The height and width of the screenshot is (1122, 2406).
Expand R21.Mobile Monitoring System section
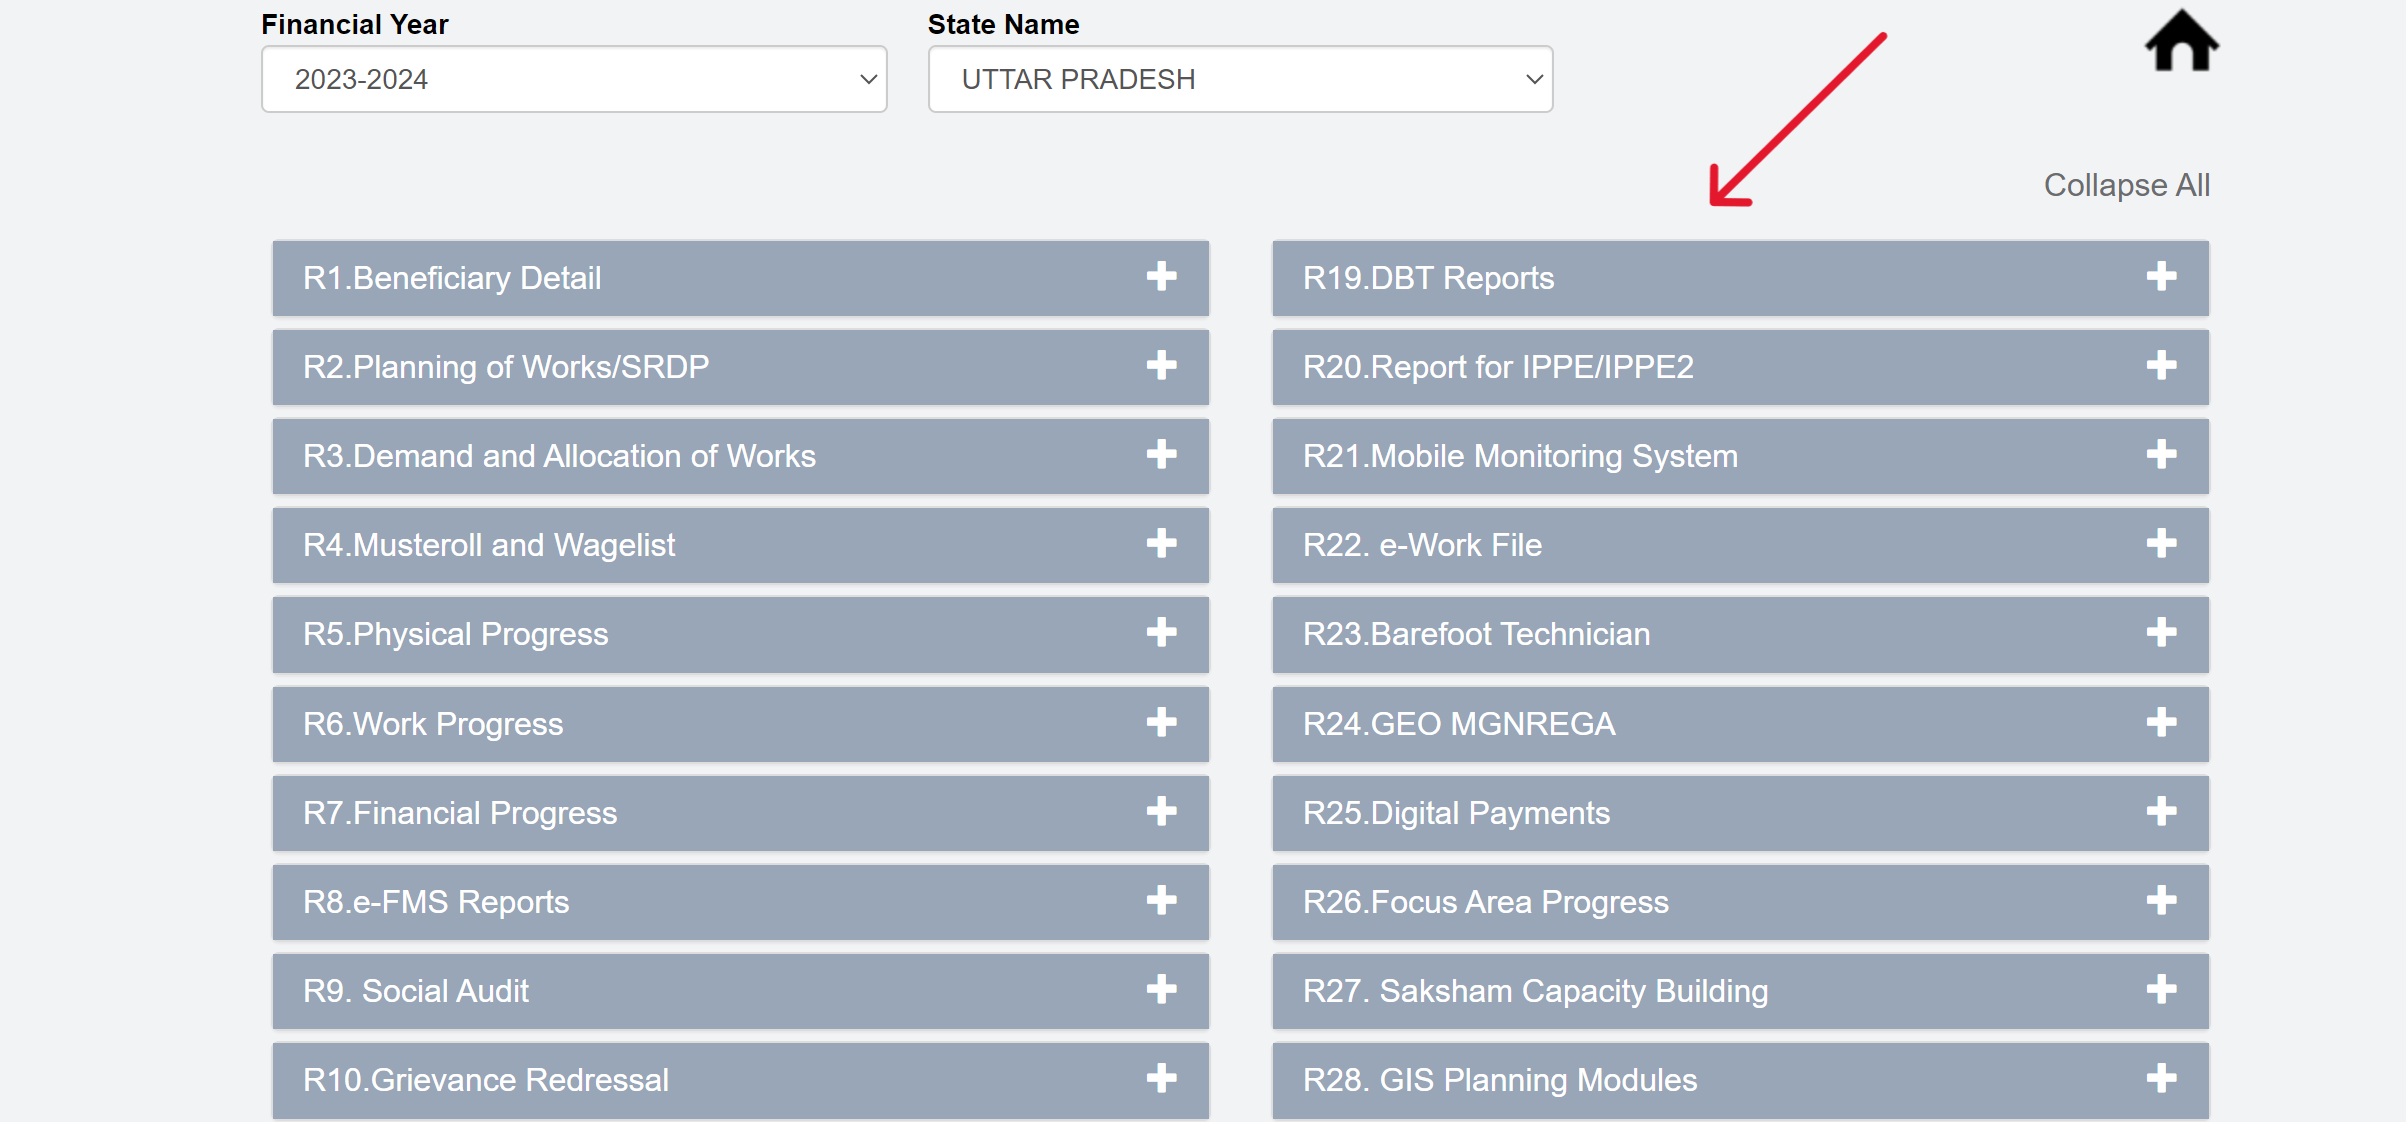1740,456
